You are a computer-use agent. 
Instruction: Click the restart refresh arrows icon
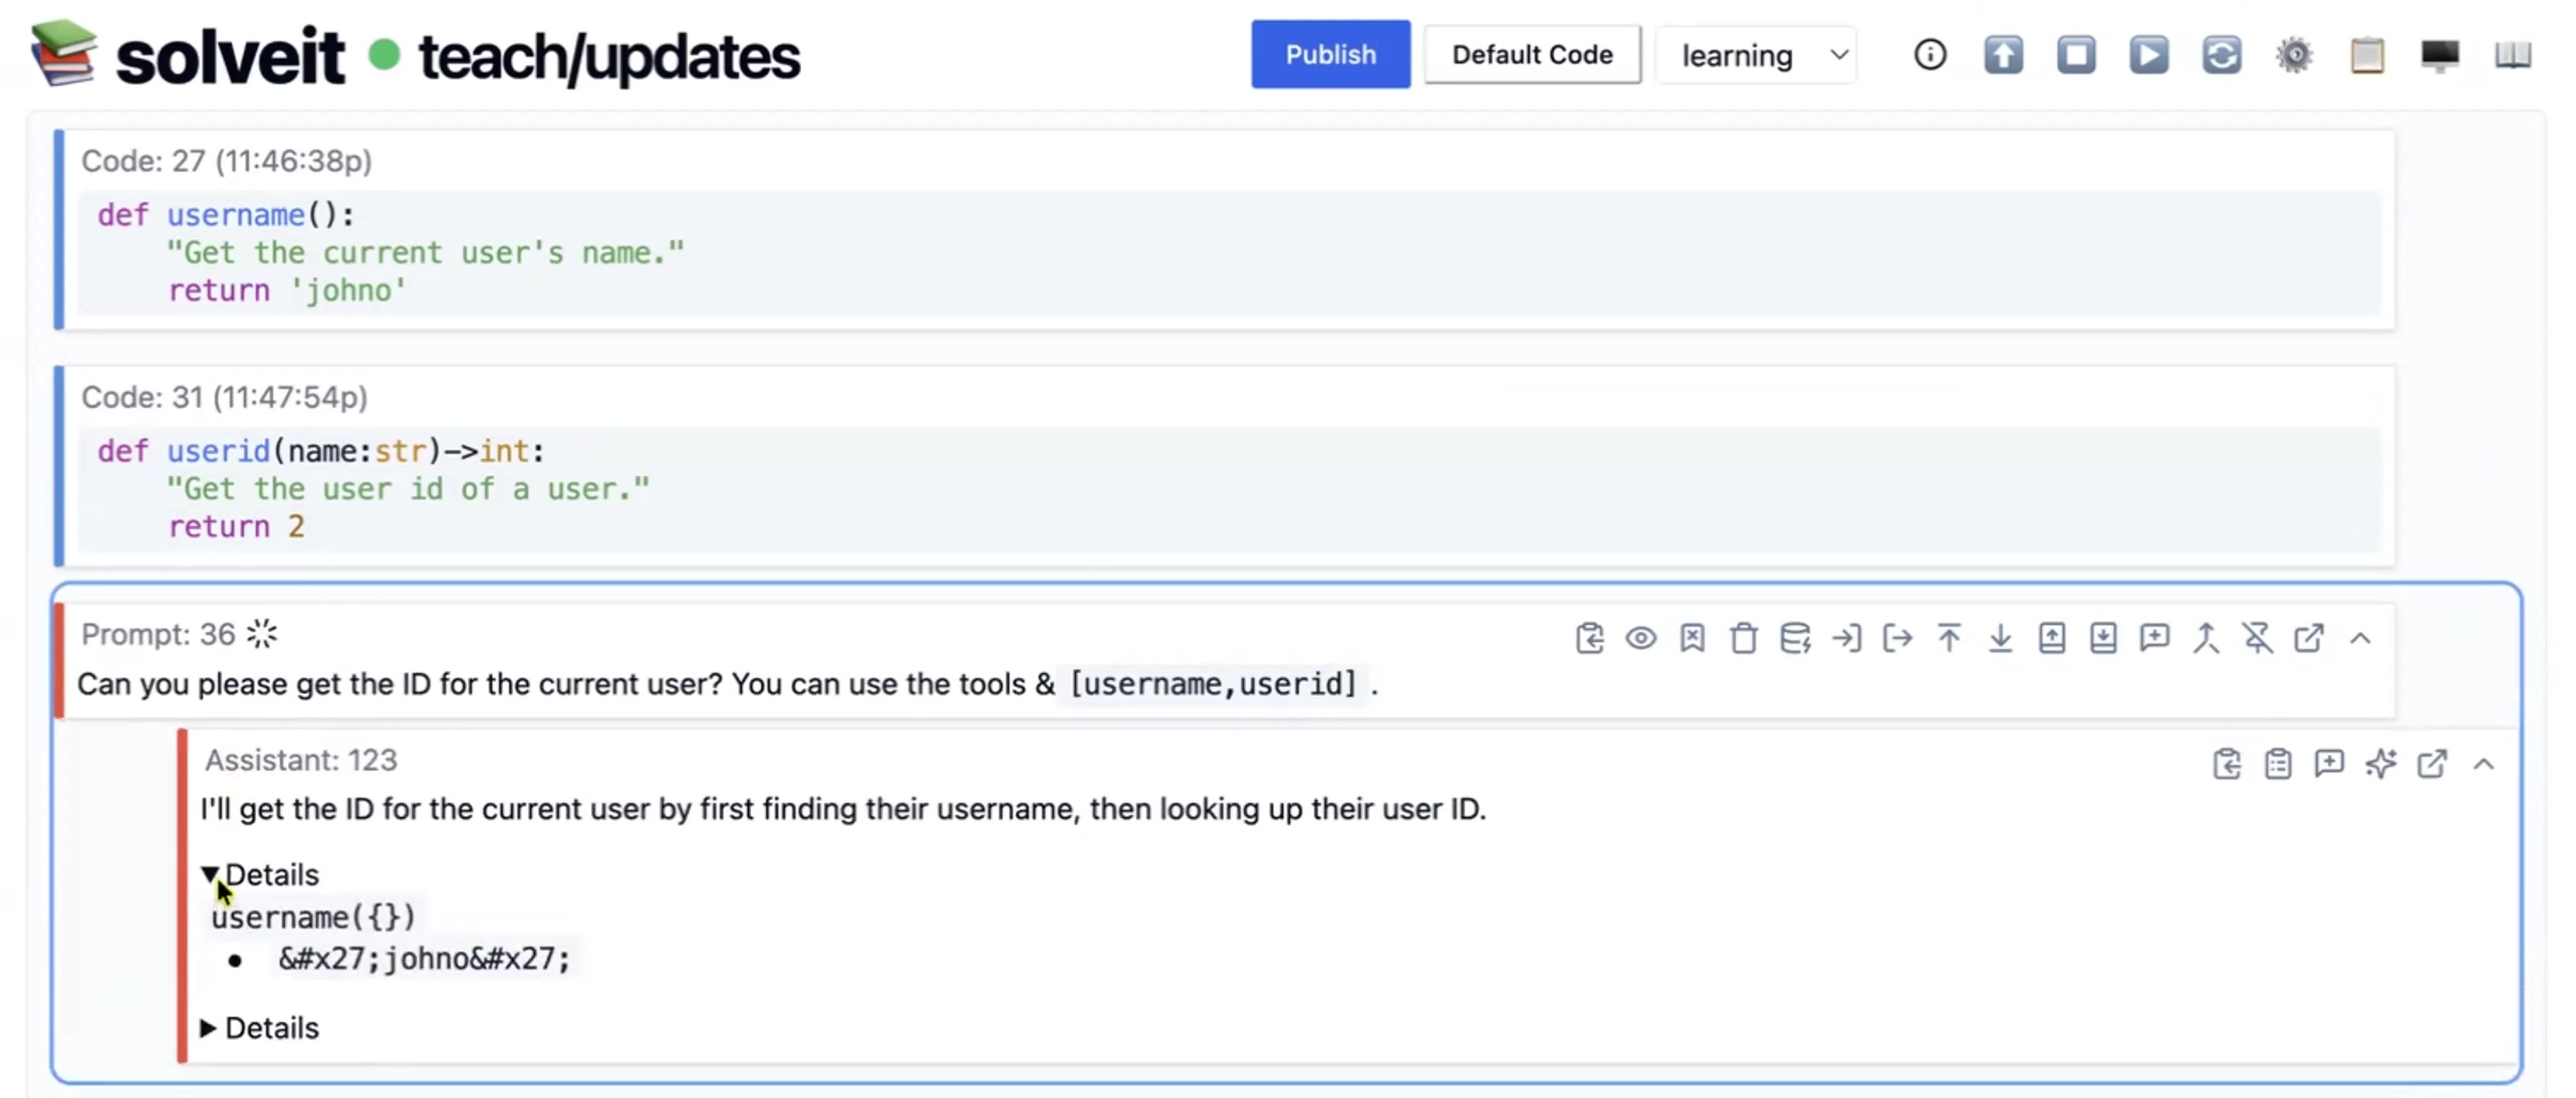[x=2221, y=55]
